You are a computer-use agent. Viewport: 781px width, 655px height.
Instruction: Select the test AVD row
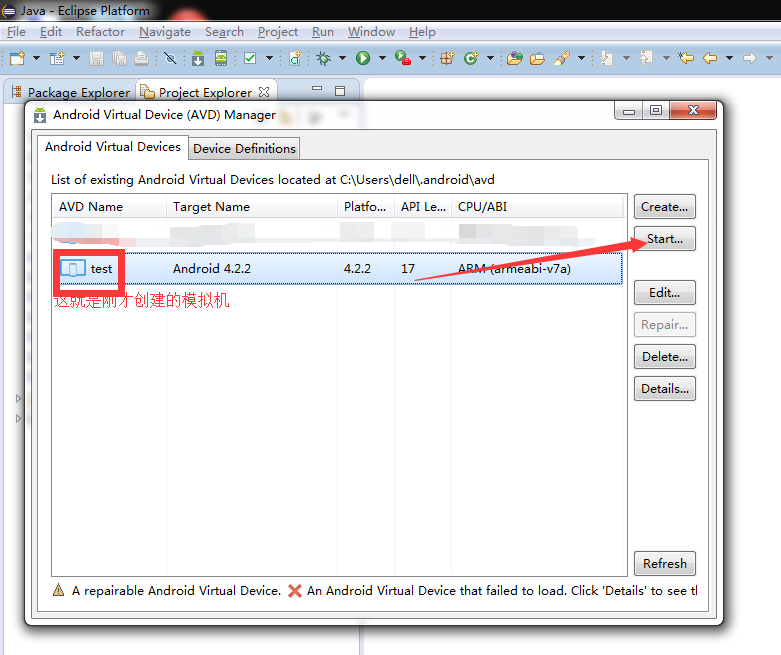point(337,268)
